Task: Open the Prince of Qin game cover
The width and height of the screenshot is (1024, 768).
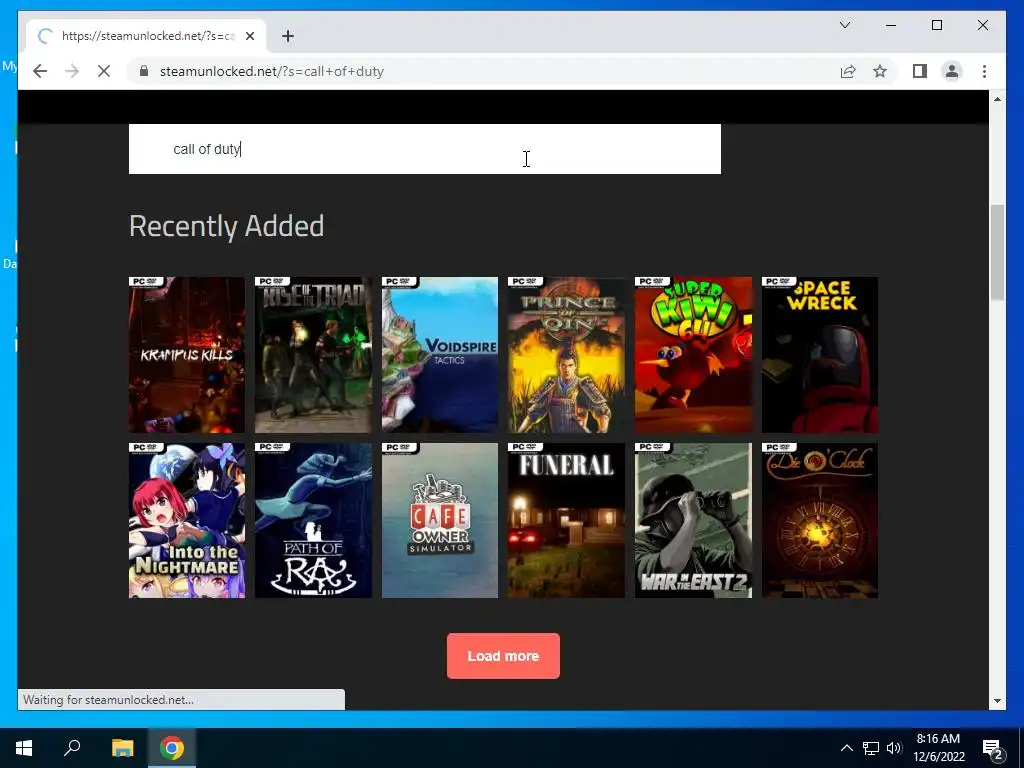Action: 566,355
